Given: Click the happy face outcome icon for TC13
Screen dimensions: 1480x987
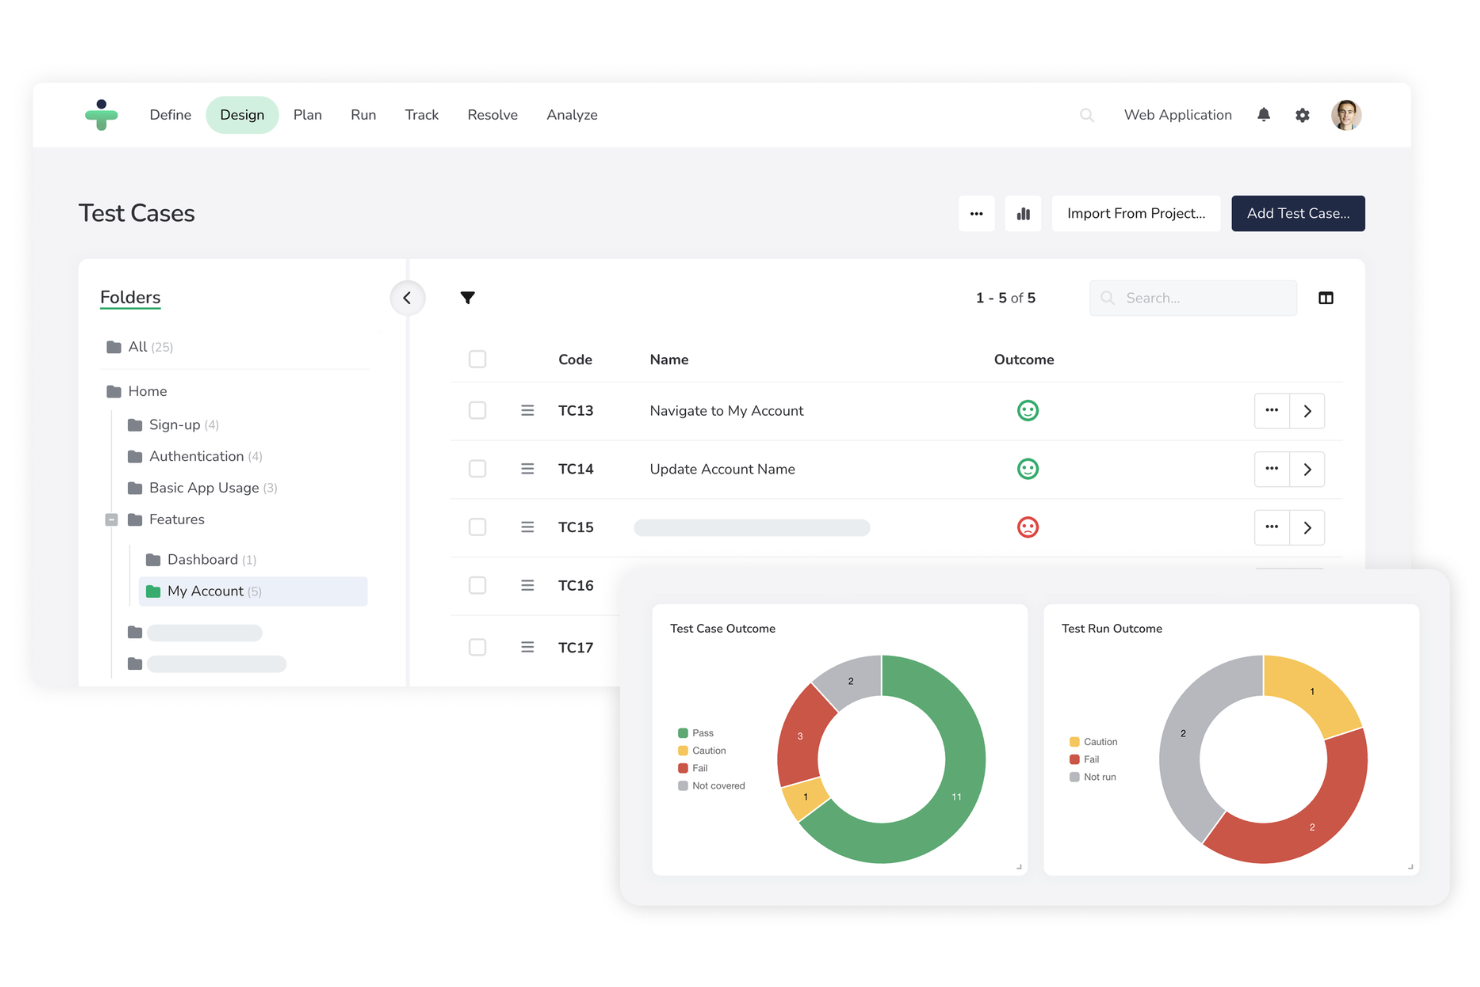Looking at the screenshot, I should click(1028, 410).
